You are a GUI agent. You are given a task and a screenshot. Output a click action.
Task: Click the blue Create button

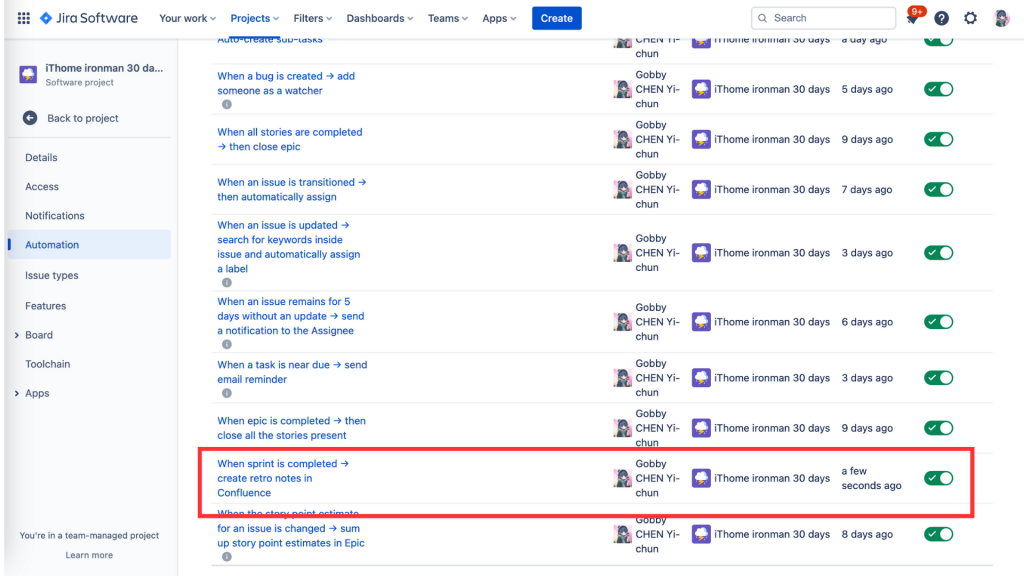[x=556, y=18]
